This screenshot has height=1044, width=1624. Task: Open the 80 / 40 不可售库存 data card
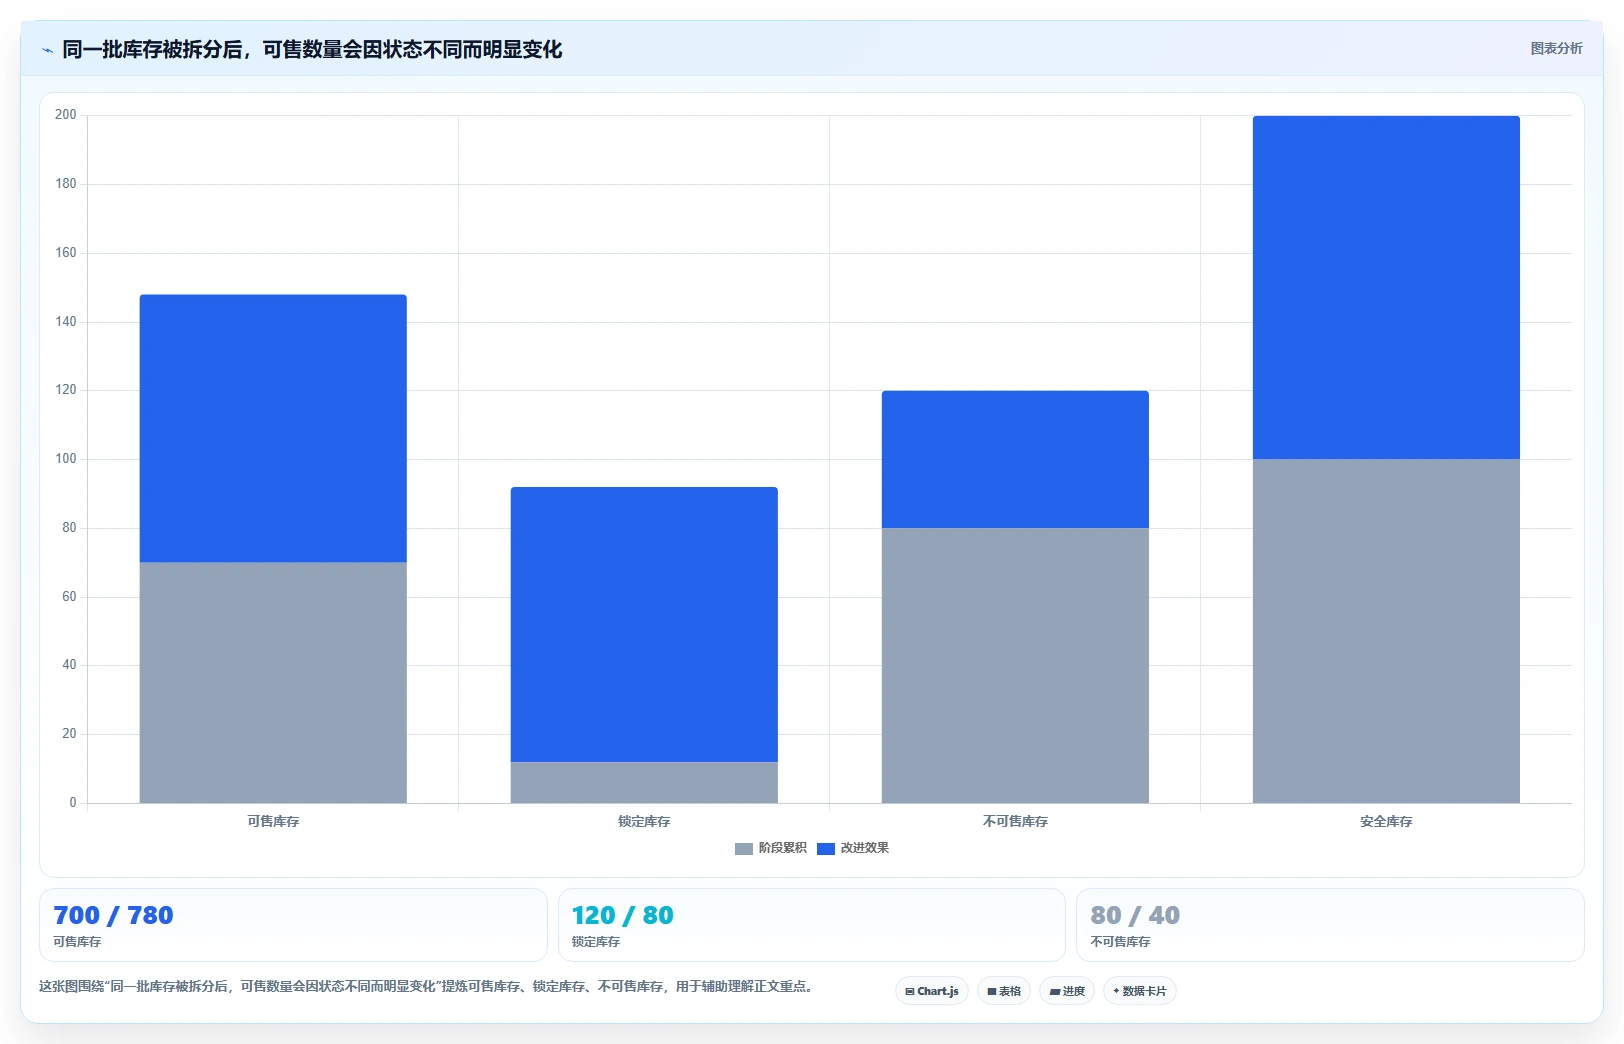click(x=1330, y=925)
